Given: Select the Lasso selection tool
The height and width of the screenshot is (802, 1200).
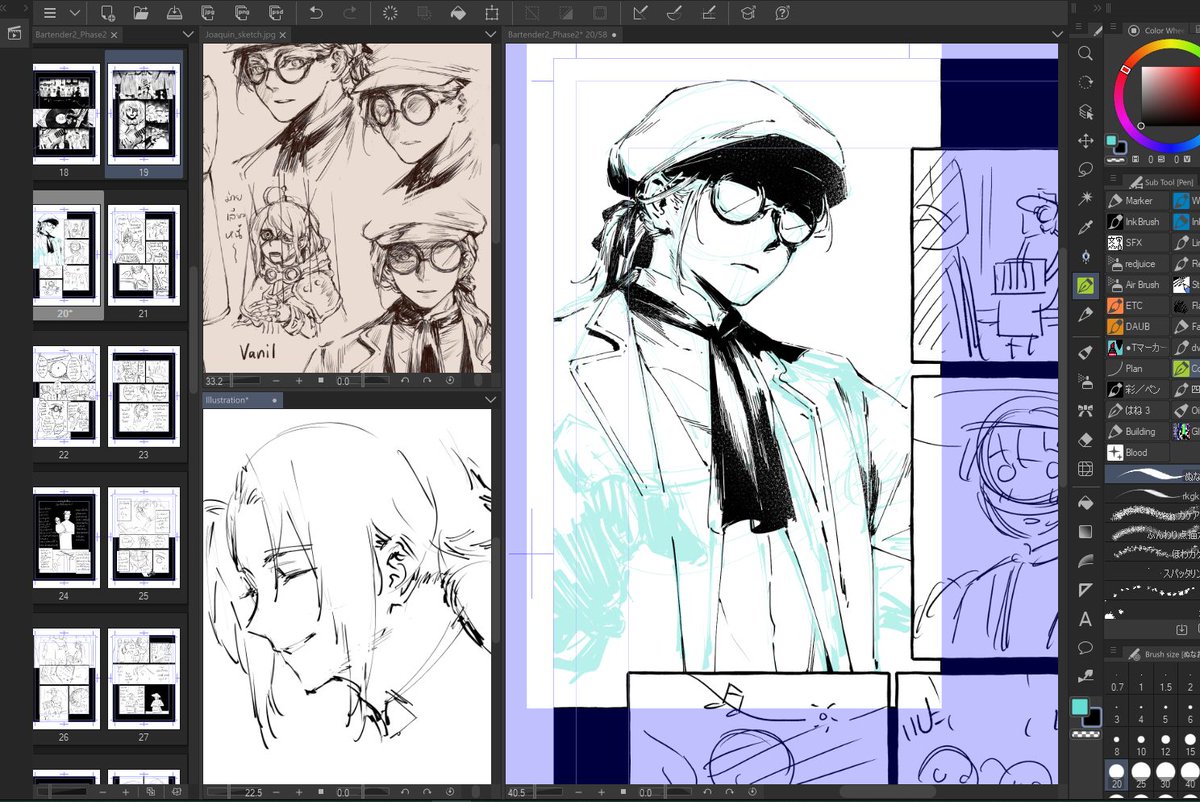Looking at the screenshot, I should (x=1085, y=170).
